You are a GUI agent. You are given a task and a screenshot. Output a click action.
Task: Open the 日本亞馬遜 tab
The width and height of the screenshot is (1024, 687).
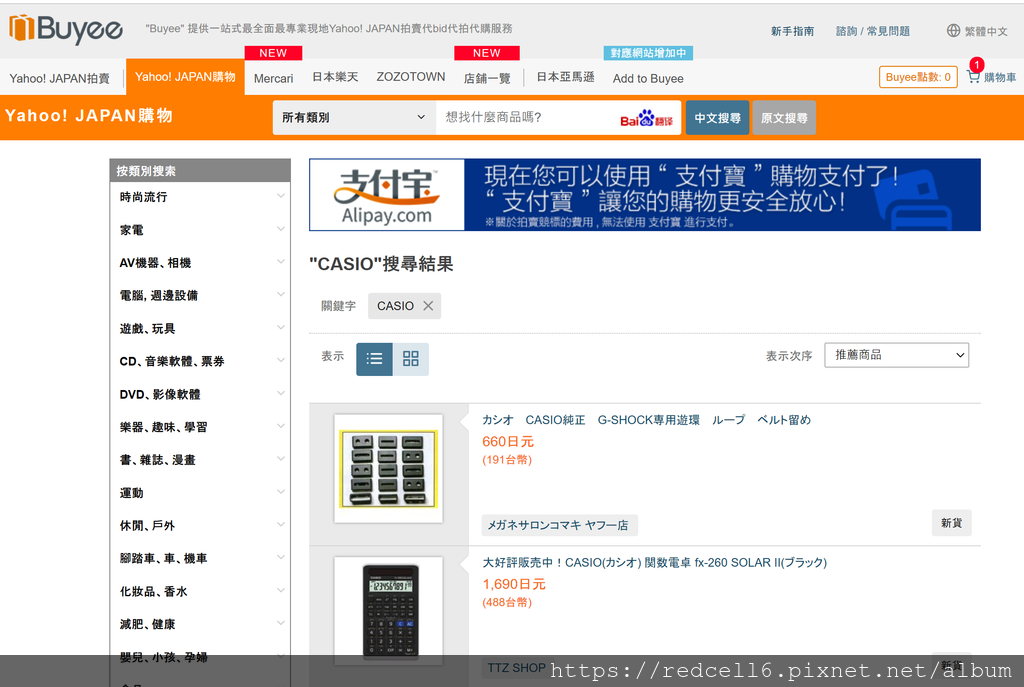coord(566,77)
